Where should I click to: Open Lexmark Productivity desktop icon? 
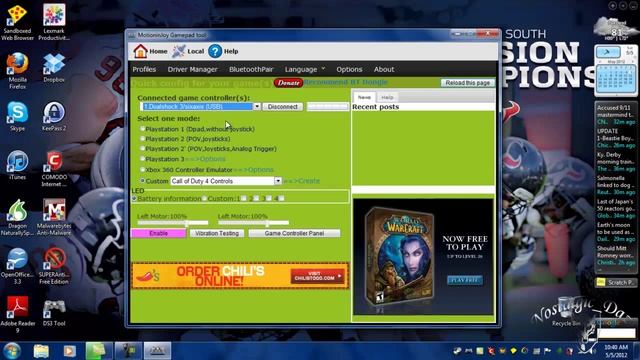point(54,22)
